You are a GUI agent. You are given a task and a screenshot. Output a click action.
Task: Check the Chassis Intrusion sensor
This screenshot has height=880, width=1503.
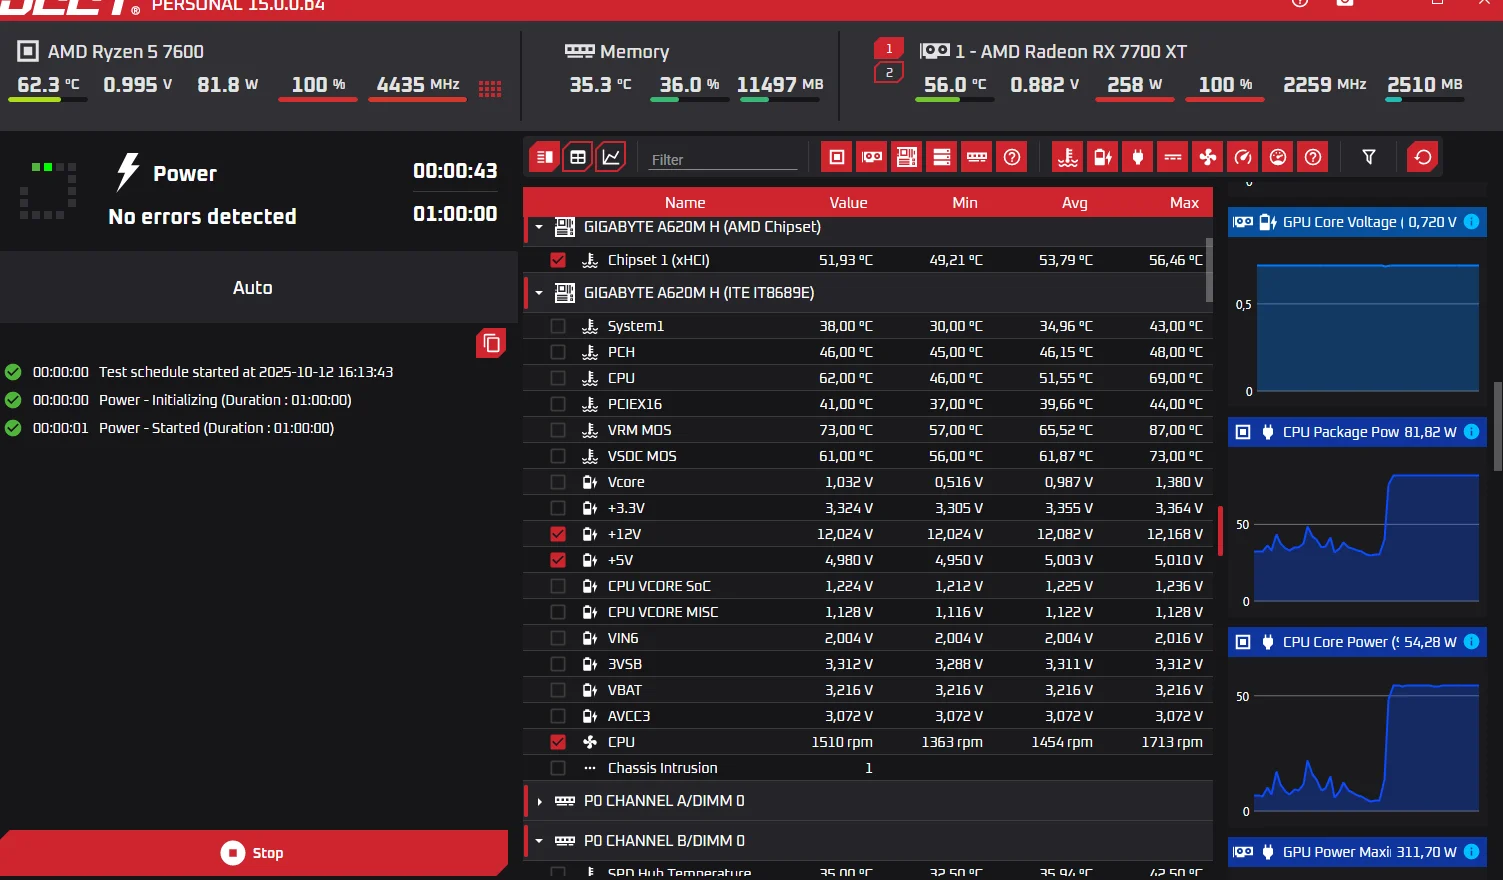point(558,768)
